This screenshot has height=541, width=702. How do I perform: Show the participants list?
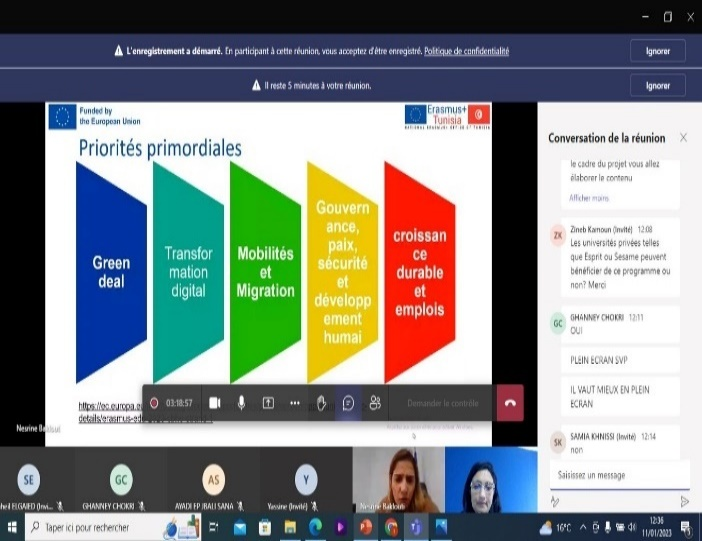tap(375, 403)
